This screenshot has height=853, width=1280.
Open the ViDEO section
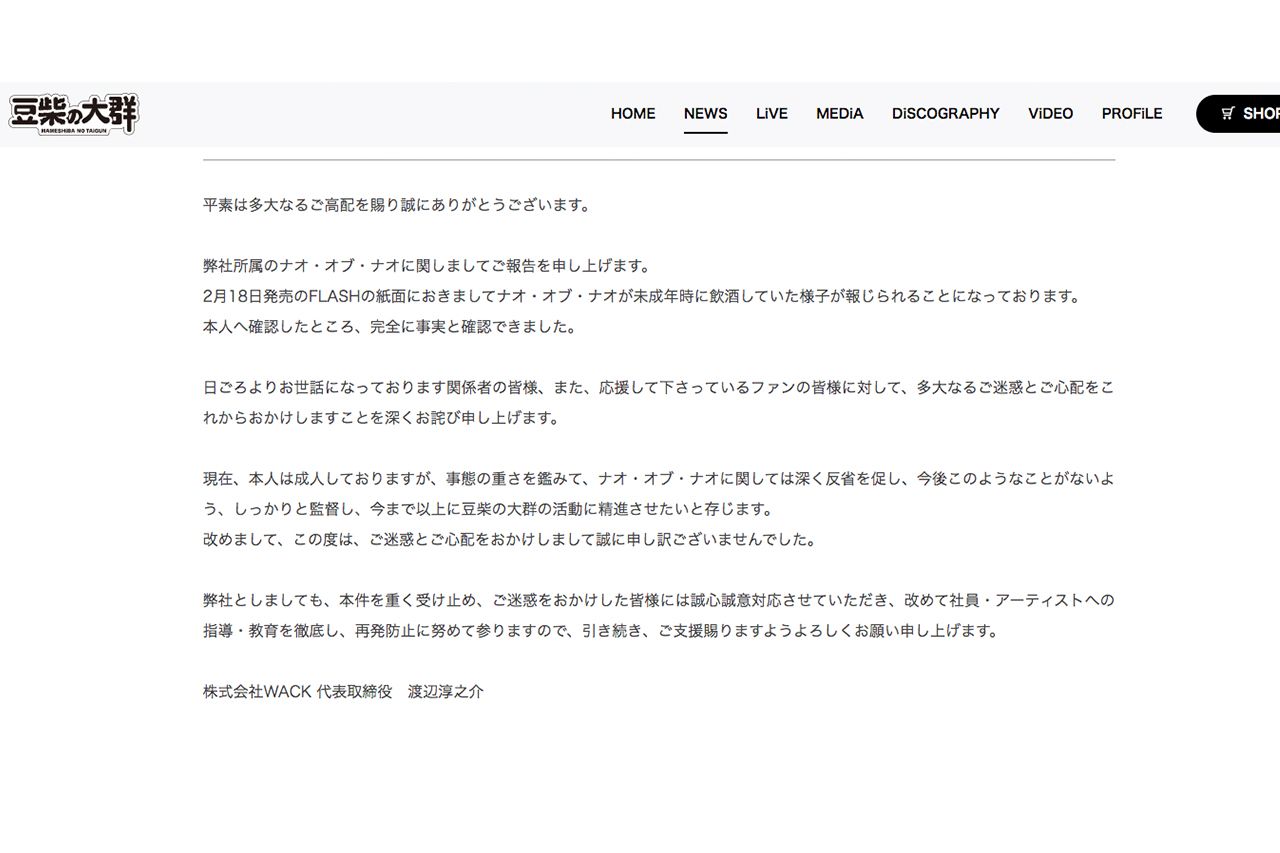[x=1050, y=114]
